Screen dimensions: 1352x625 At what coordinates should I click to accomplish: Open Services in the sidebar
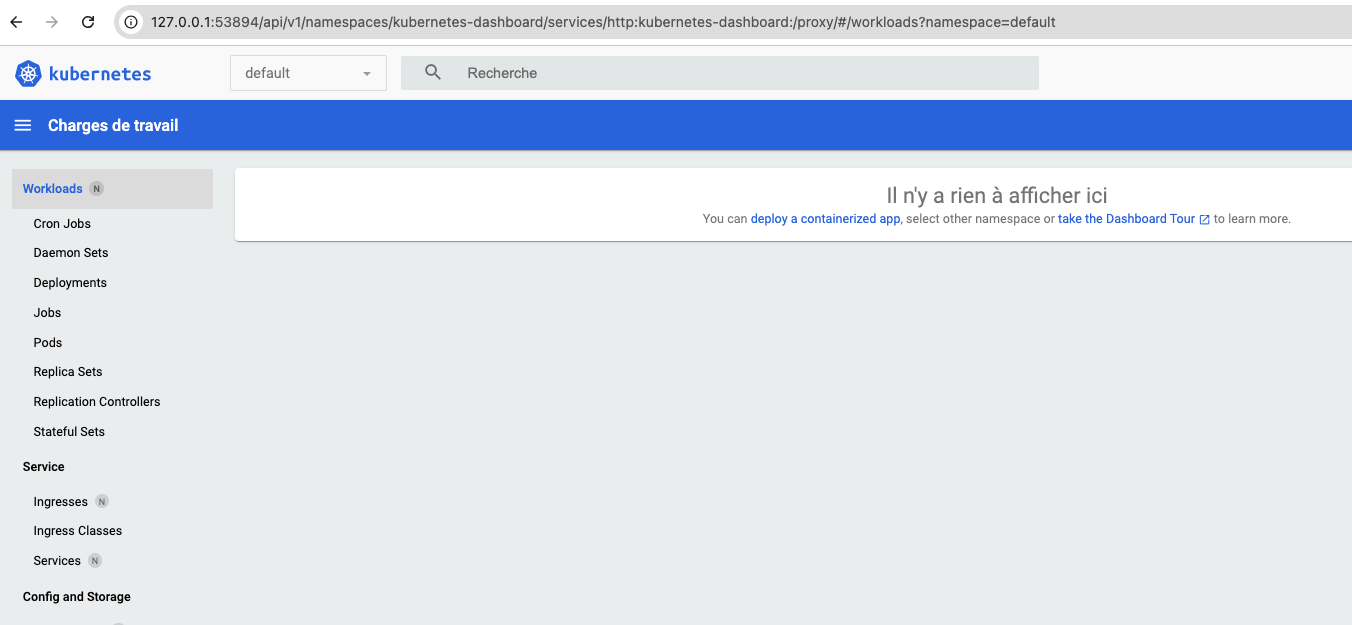(x=57, y=561)
